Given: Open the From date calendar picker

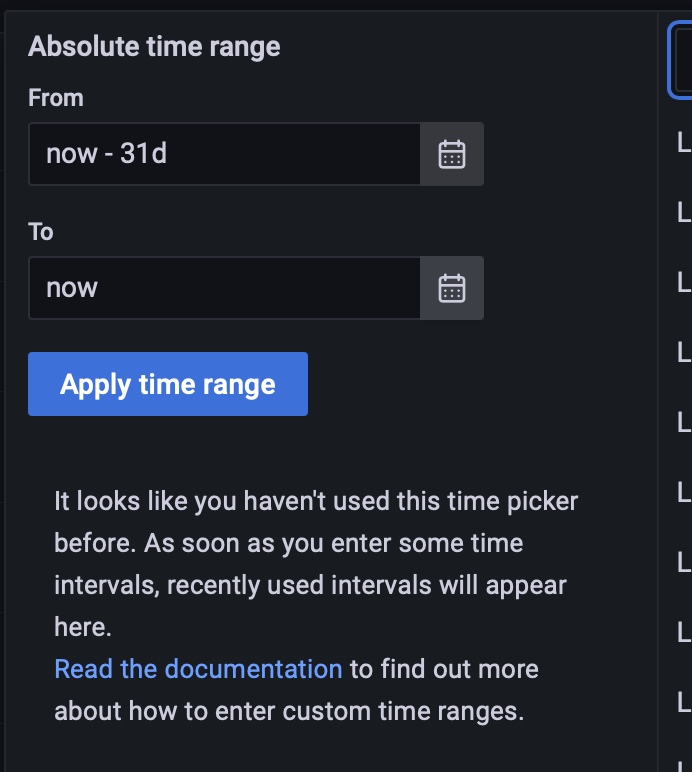Looking at the screenshot, I should coord(452,154).
